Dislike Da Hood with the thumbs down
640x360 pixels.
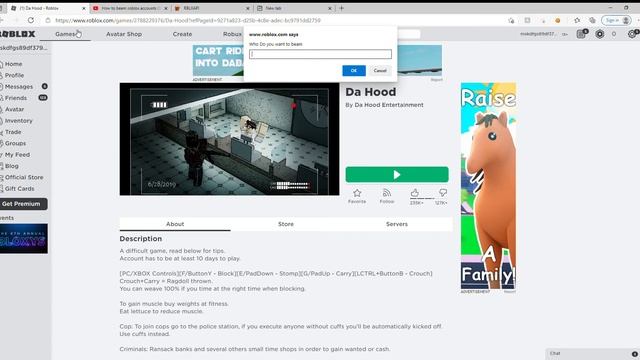[443, 192]
